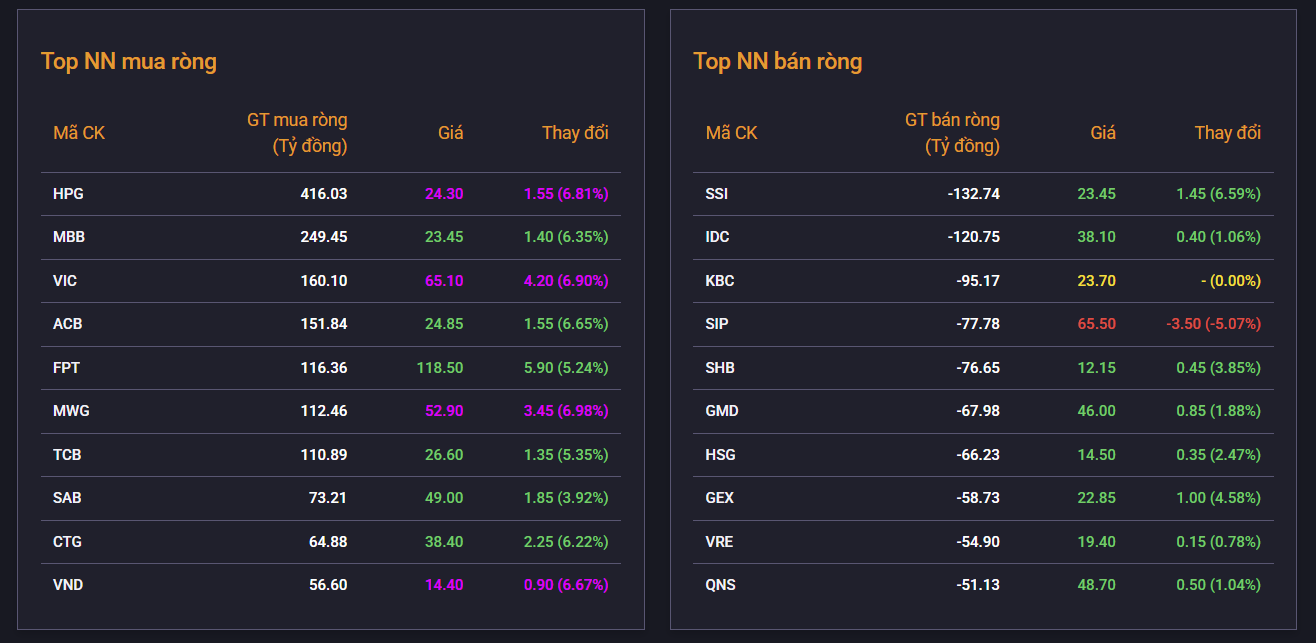Select the HSG stock code
Viewport: 1316px width, 643px height.
coord(720,455)
